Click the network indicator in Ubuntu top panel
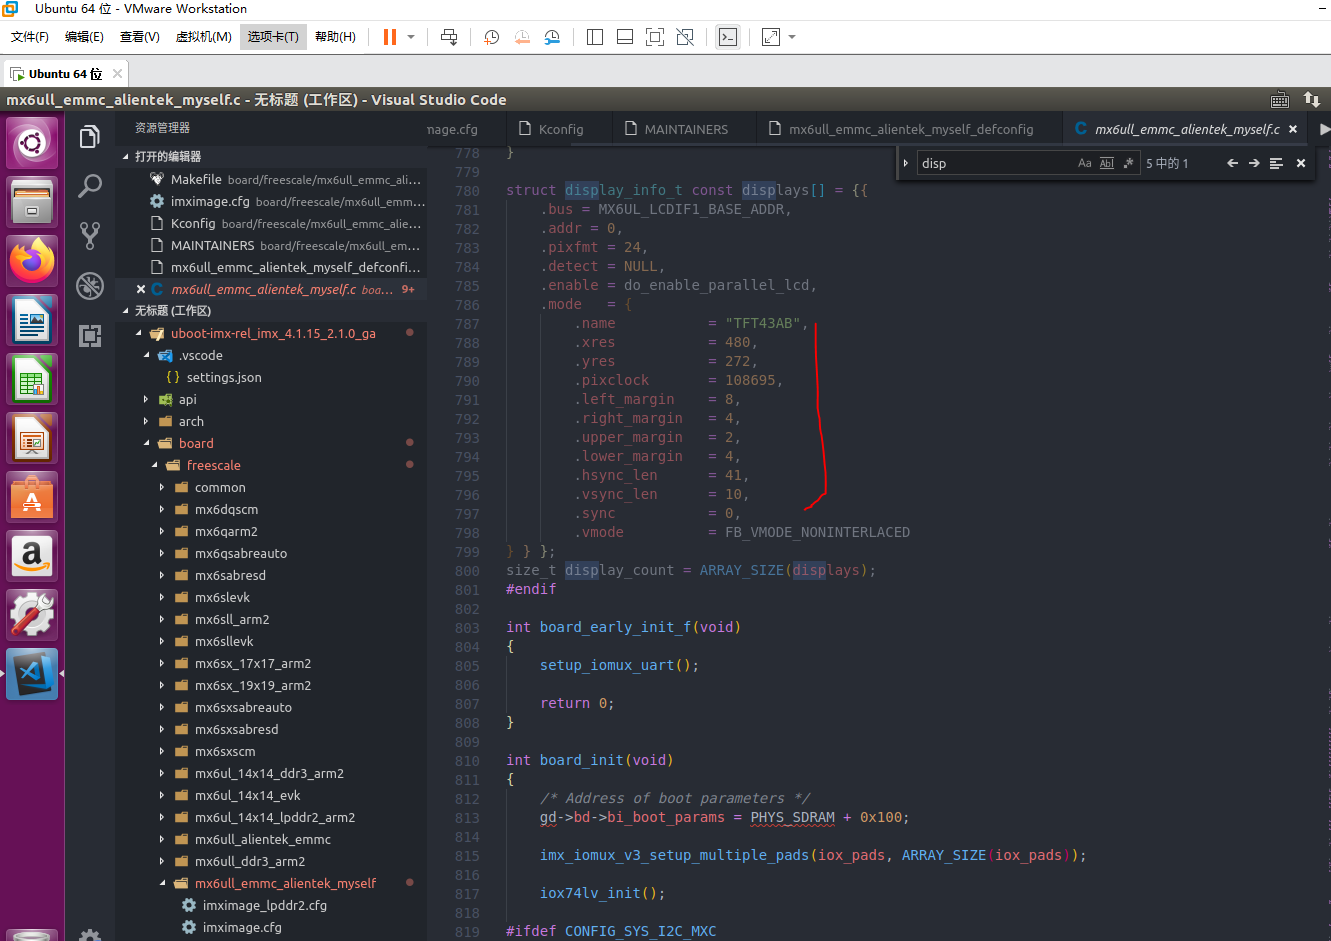The width and height of the screenshot is (1331, 941). [x=1312, y=100]
